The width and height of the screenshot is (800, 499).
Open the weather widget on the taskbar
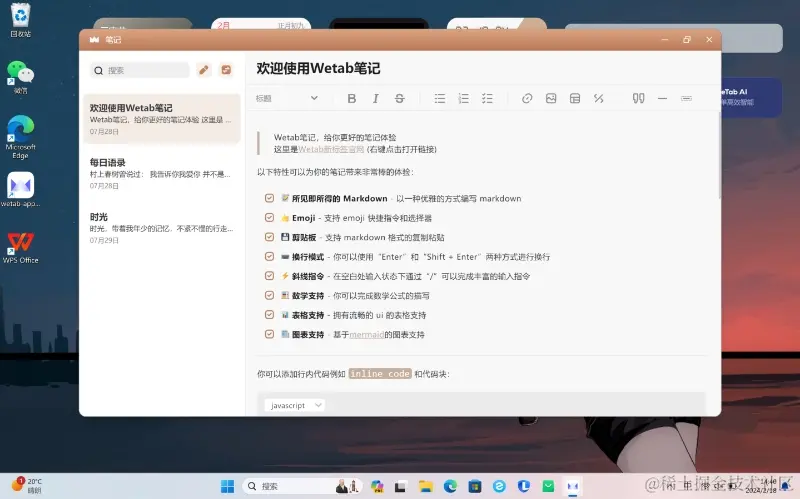(x=27, y=486)
